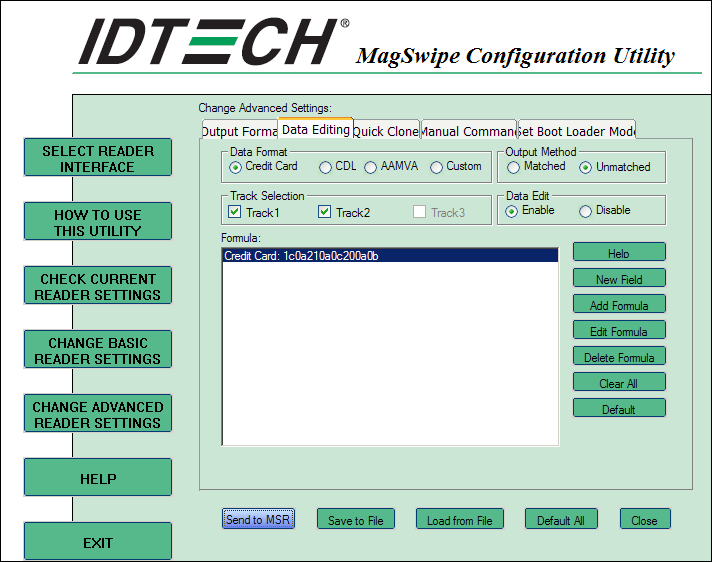Open How To Use This Utility

(98, 222)
